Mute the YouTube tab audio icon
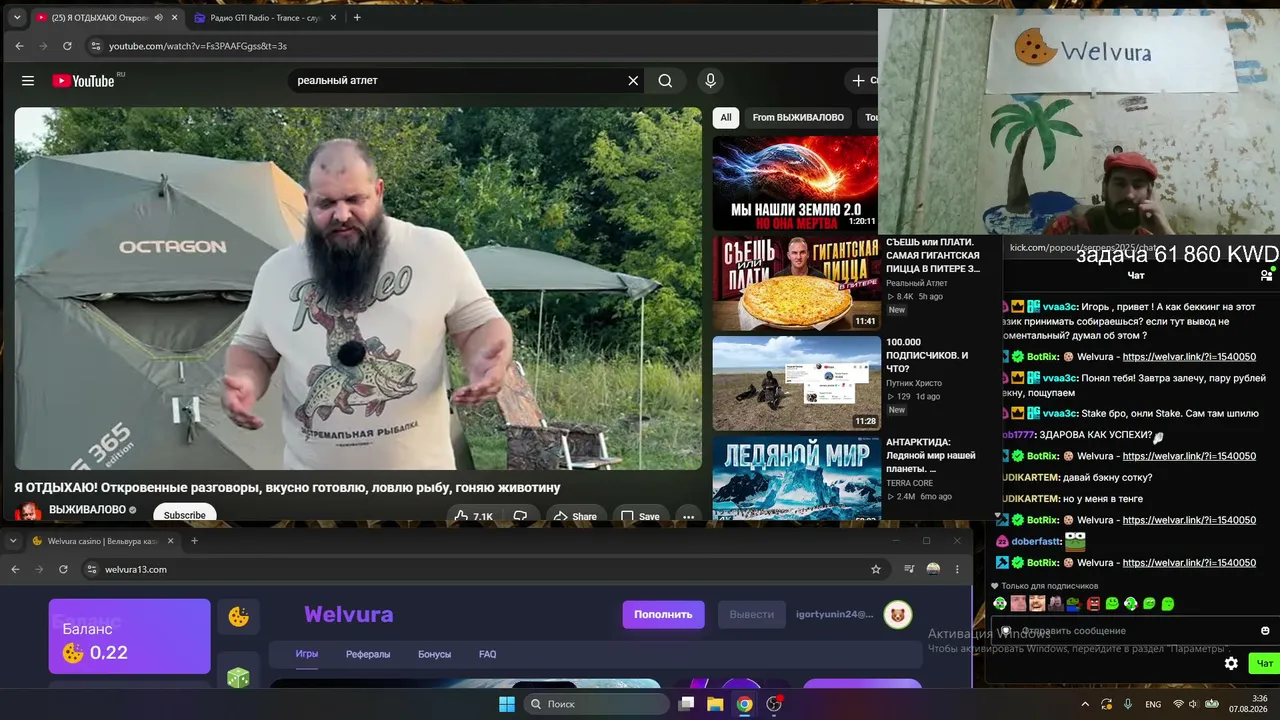 pos(158,17)
